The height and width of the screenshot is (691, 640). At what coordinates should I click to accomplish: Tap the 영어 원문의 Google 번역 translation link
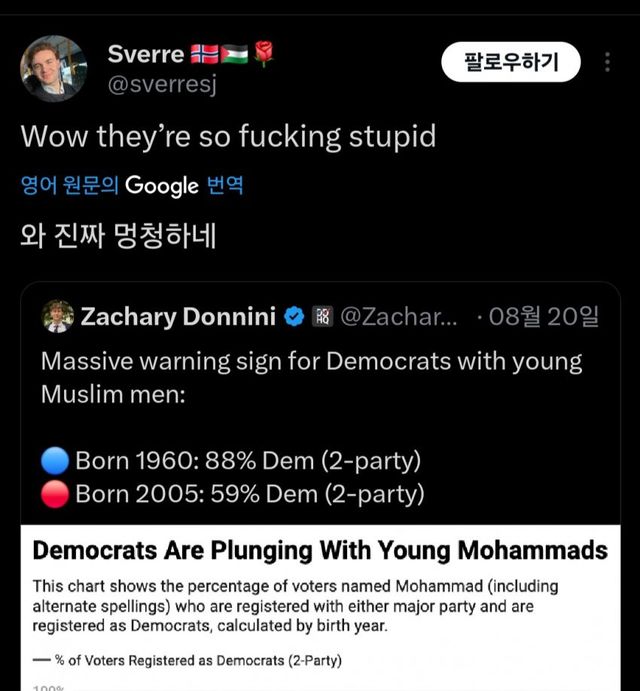click(132, 185)
